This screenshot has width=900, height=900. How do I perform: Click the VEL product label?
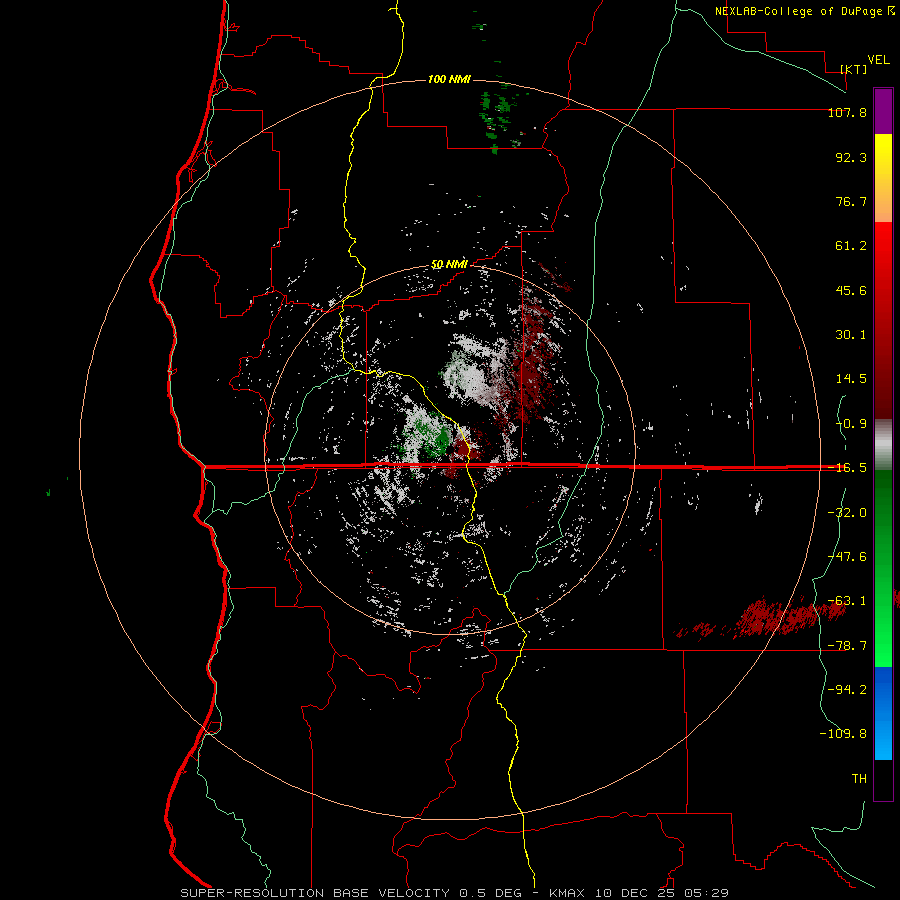(x=879, y=60)
